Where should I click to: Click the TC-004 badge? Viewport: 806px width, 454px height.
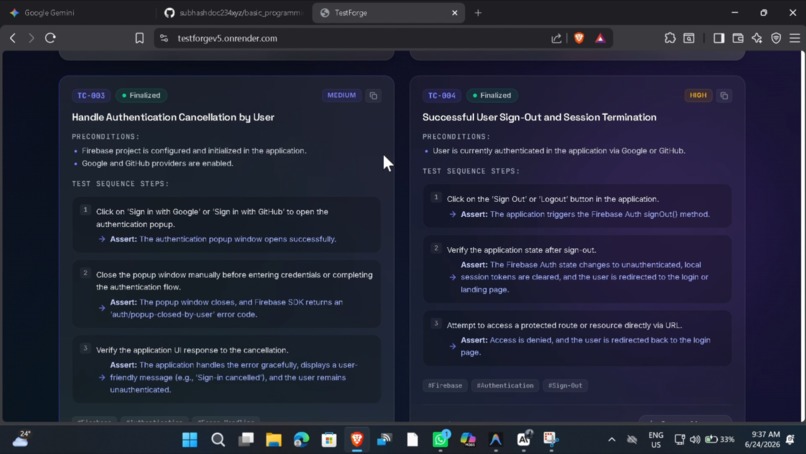442,96
